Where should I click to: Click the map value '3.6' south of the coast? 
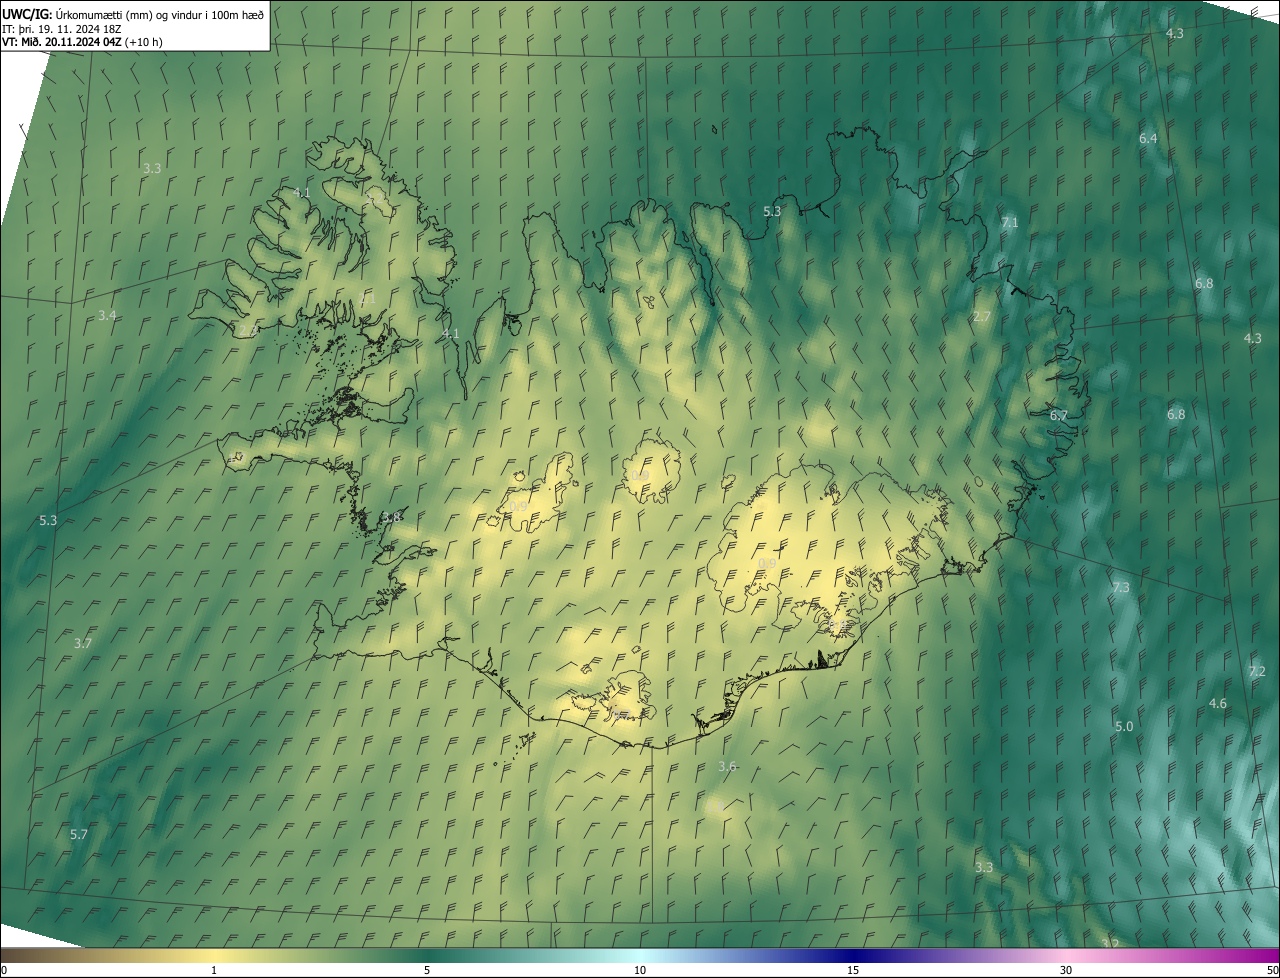tap(727, 766)
